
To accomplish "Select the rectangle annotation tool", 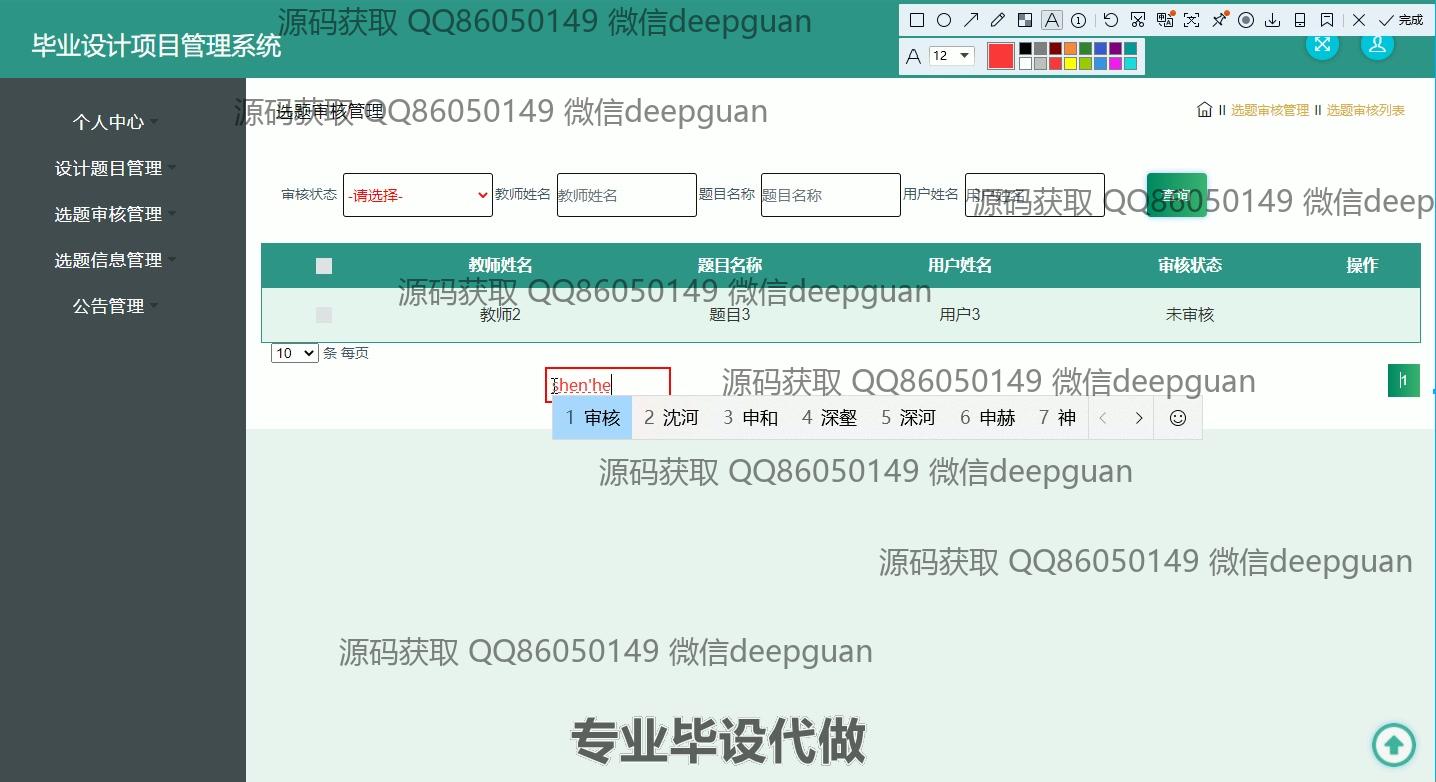I will (x=916, y=20).
